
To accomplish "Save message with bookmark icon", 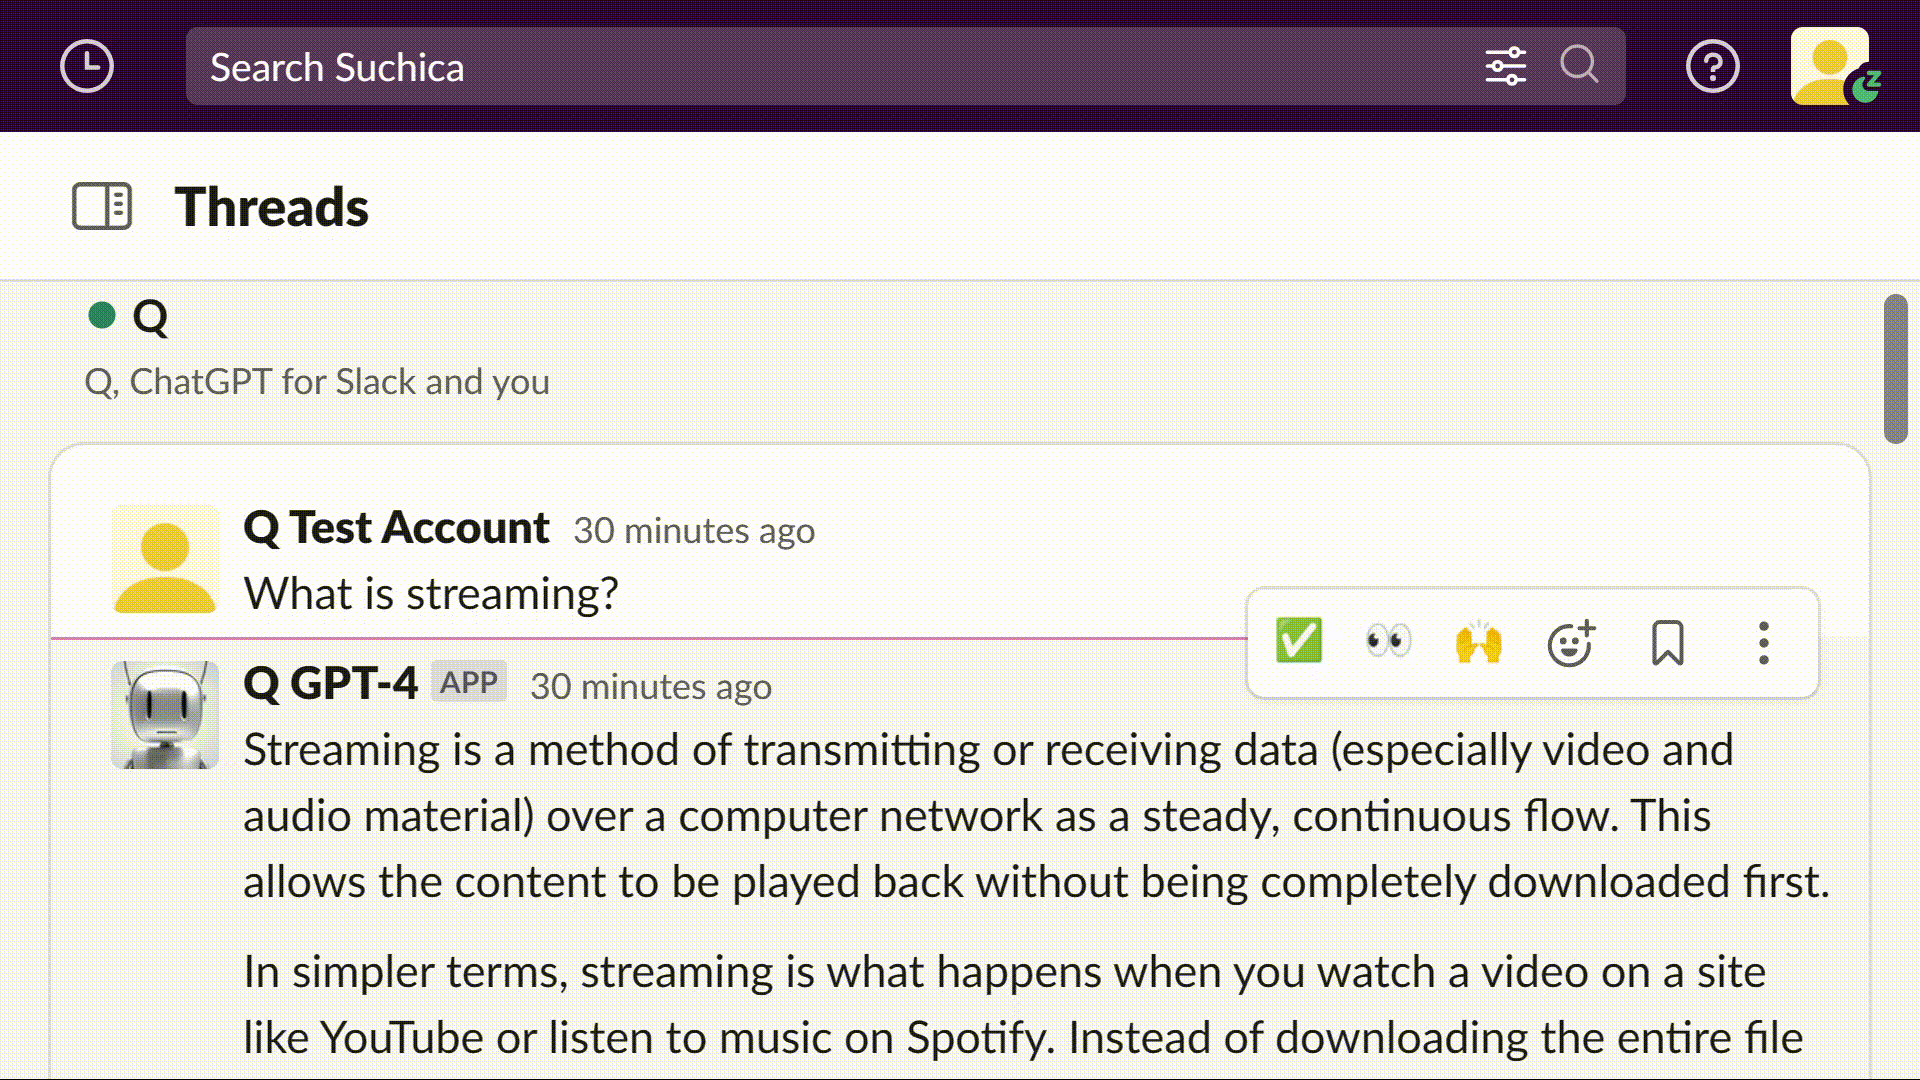I will click(x=1667, y=642).
